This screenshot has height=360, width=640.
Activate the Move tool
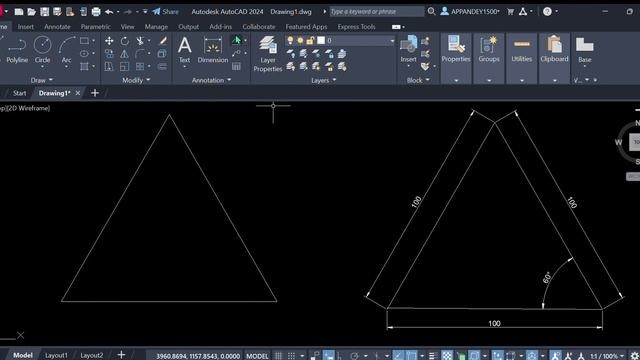pos(109,41)
